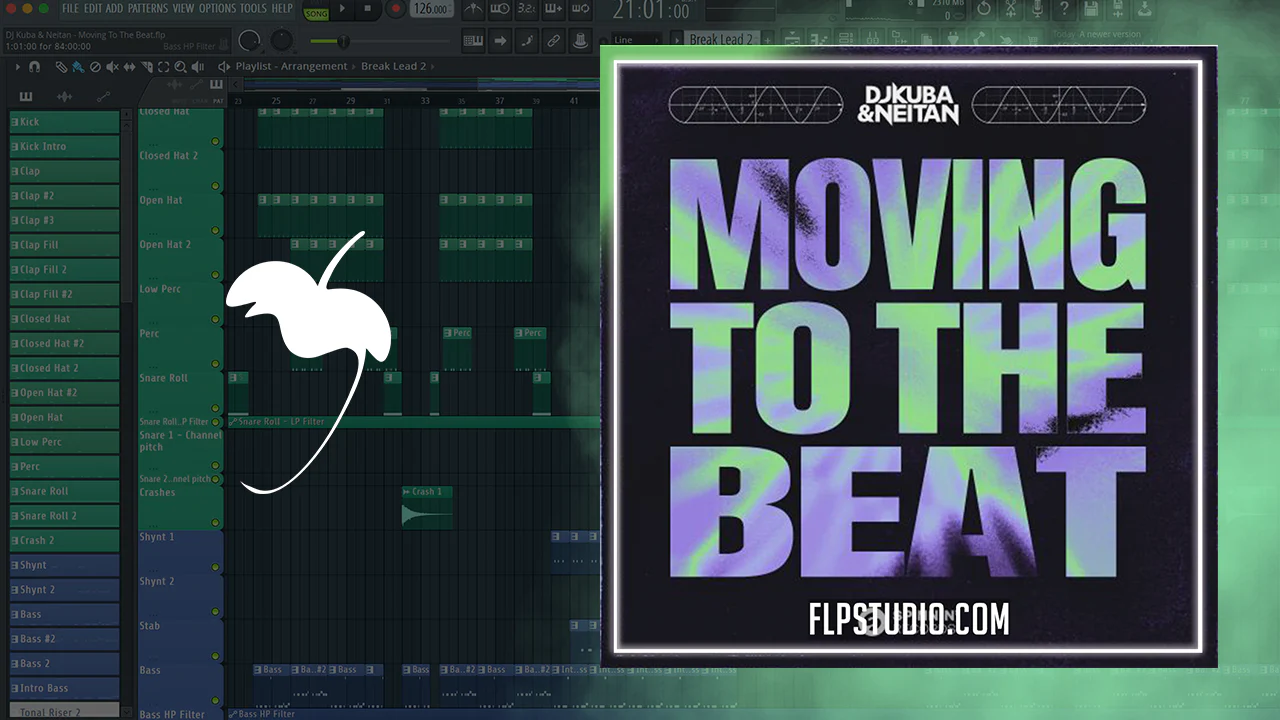The width and height of the screenshot is (1280, 720).
Task: Adjust the master pitch knob
Action: tap(283, 41)
